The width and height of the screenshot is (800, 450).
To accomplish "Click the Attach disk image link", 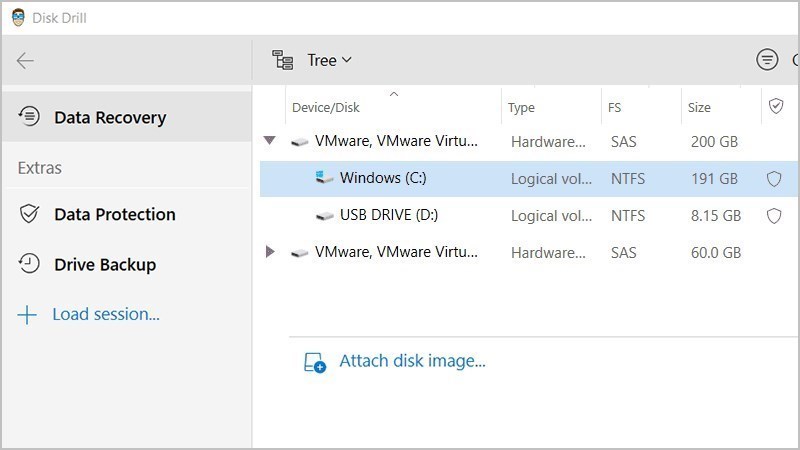I will [412, 361].
